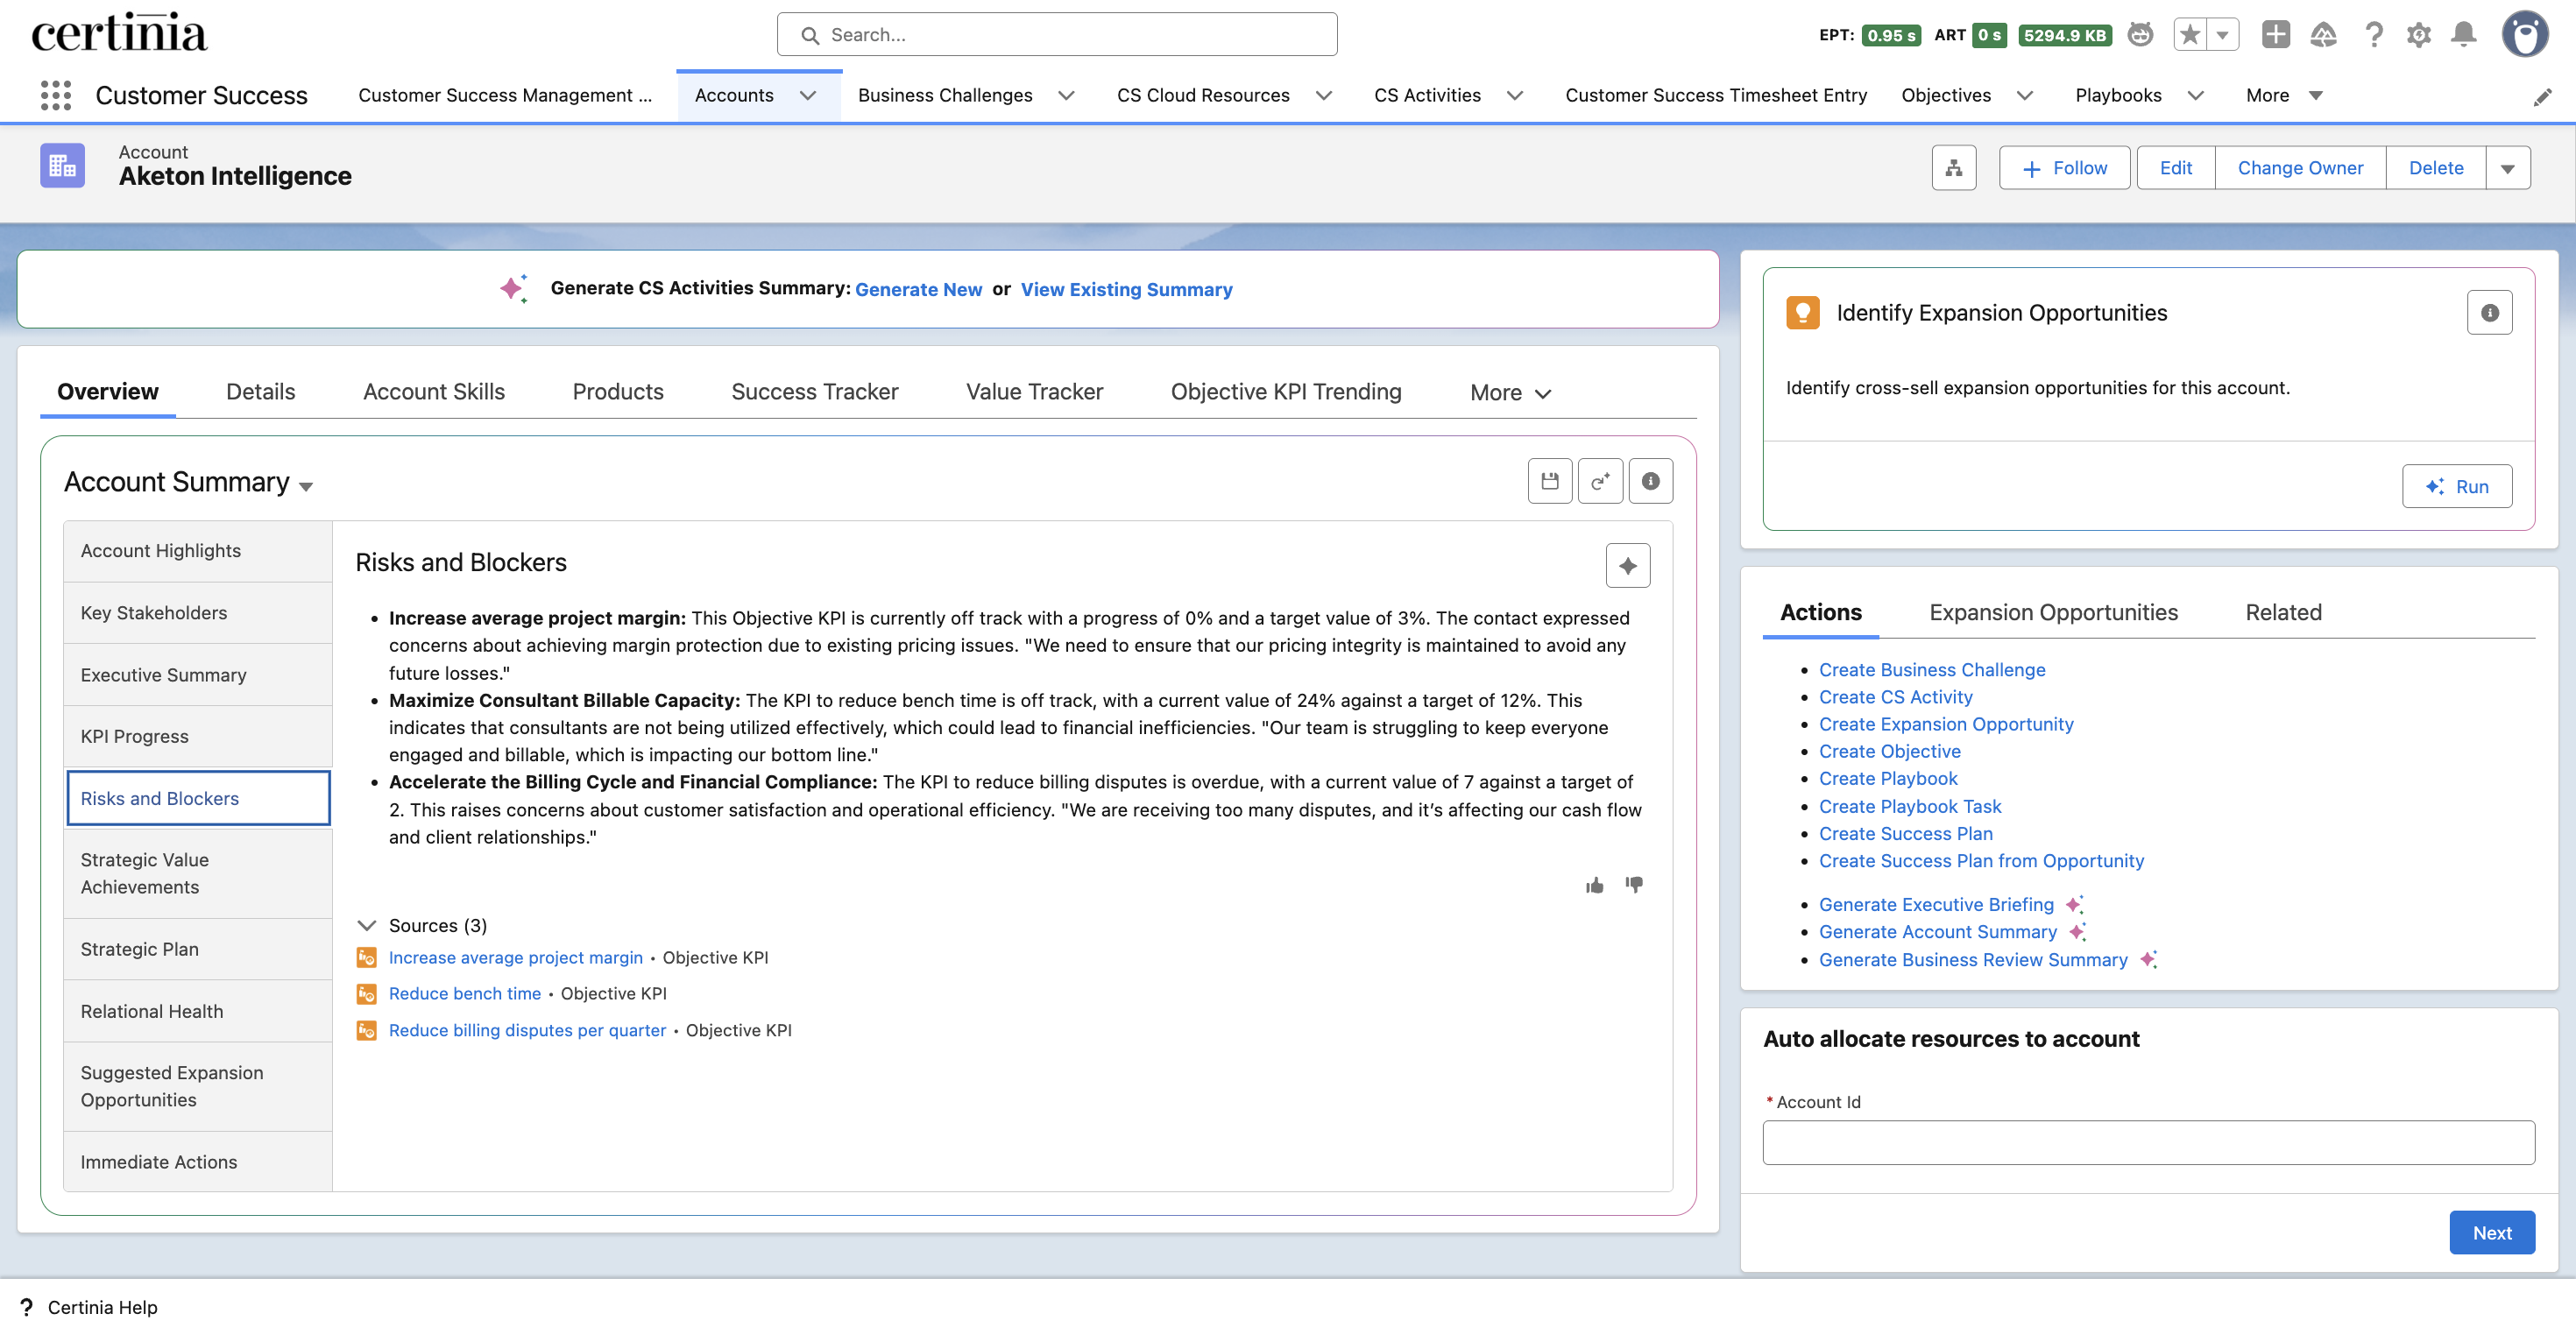The height and width of the screenshot is (1335, 2576).
Task: Click the Astro debug icon in header
Action: [2140, 35]
